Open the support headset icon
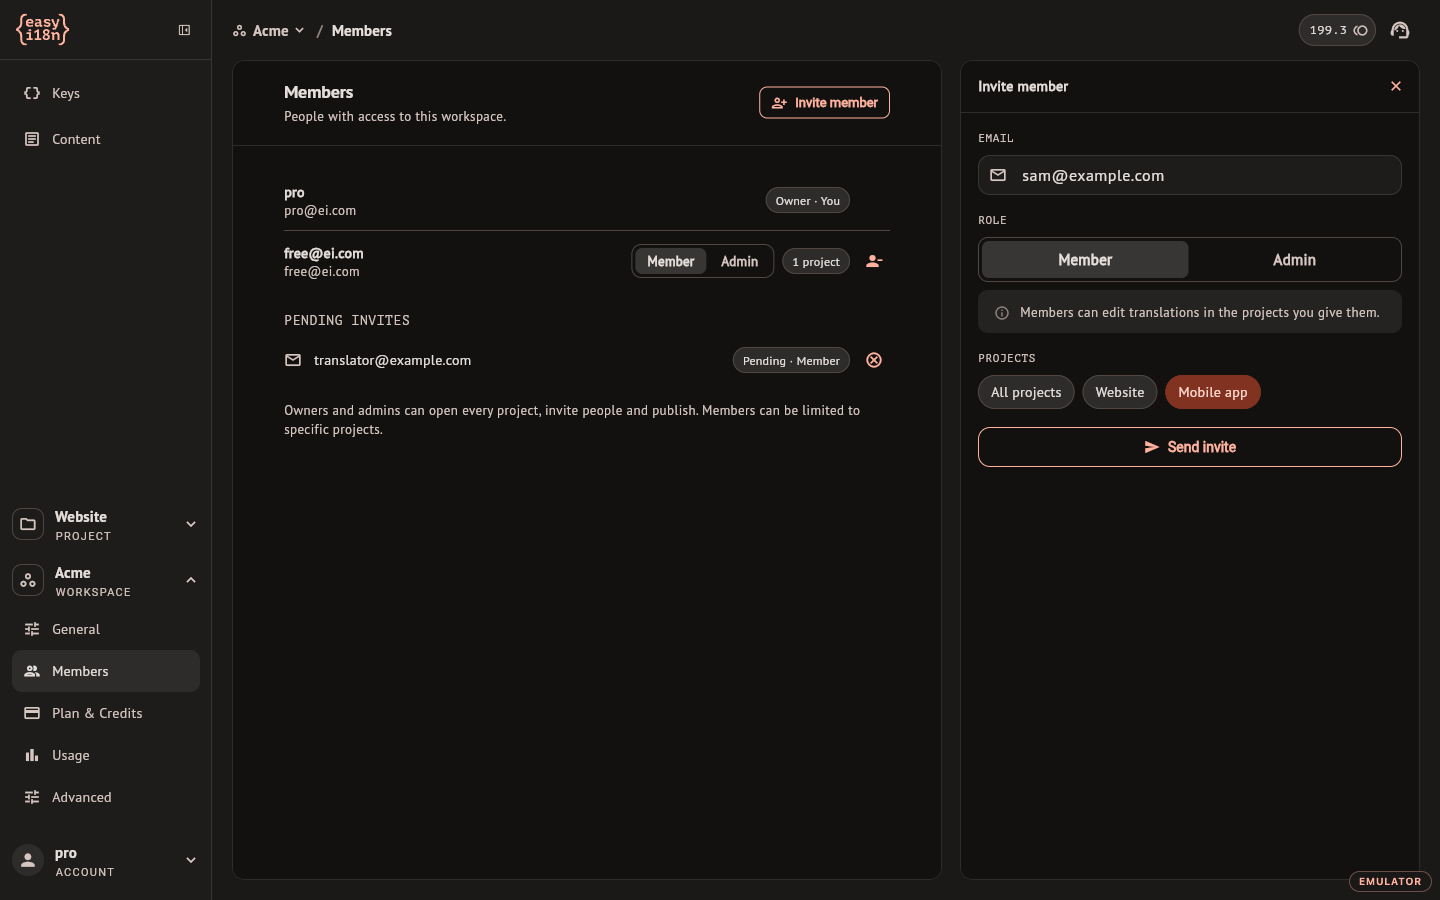 (1400, 30)
